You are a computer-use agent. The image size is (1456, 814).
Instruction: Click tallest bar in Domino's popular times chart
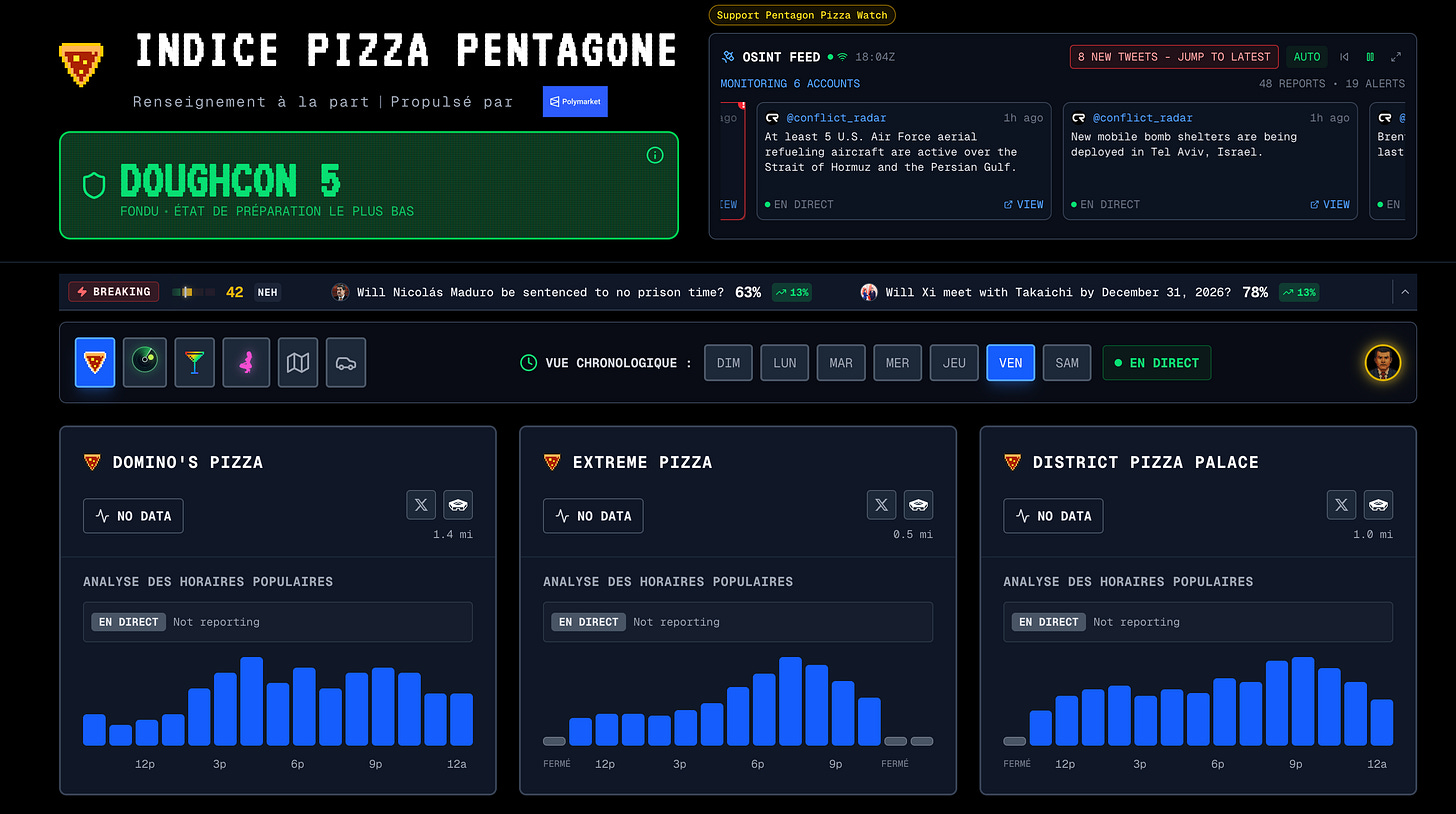click(x=251, y=701)
